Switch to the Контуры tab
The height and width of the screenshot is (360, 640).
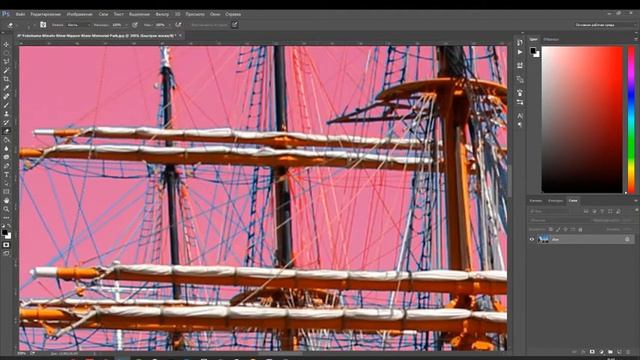pos(555,200)
